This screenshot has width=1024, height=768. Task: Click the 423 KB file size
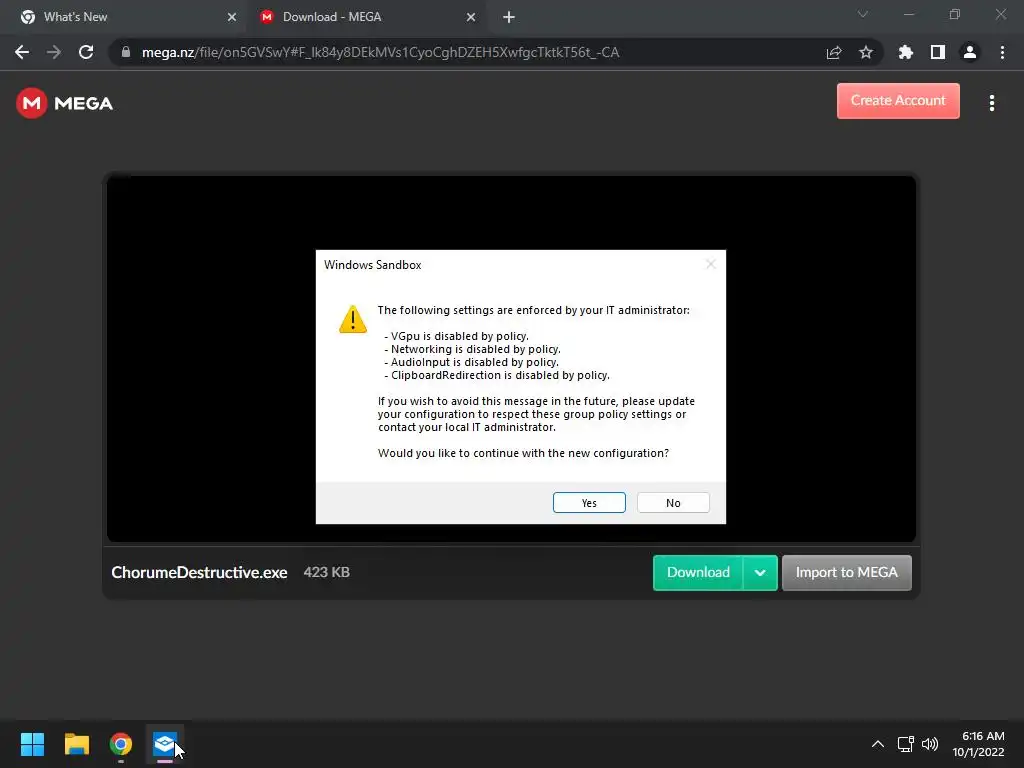[327, 572]
